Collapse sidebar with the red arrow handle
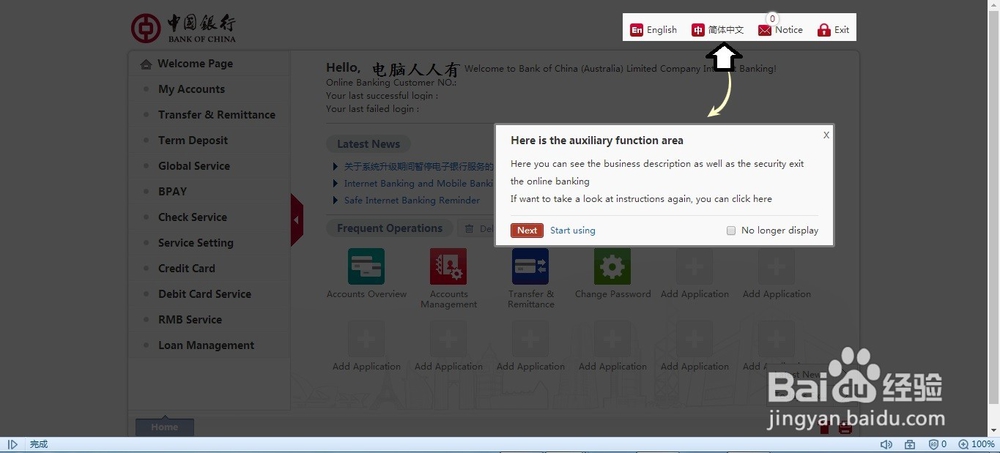 [297, 219]
